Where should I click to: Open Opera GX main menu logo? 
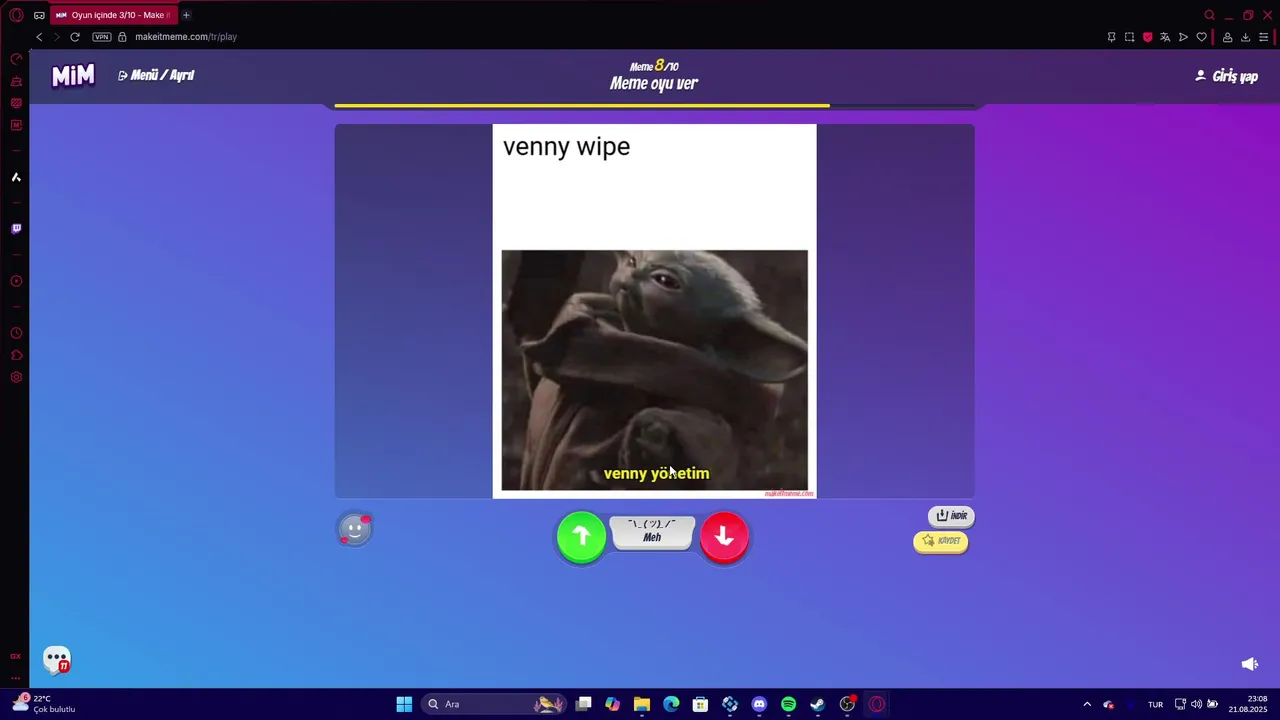pyautogui.click(x=15, y=15)
